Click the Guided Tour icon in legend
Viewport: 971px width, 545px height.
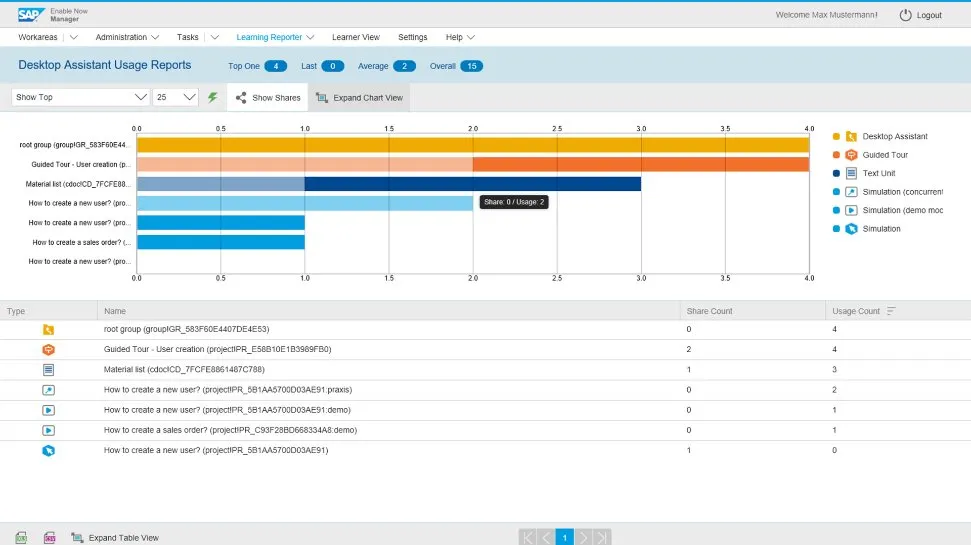[x=850, y=155]
